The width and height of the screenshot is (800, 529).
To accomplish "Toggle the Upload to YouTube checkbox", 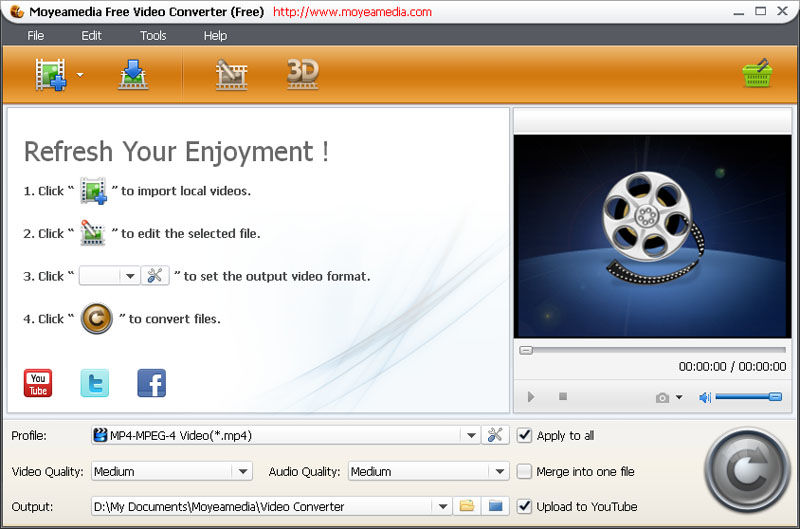I will point(524,506).
